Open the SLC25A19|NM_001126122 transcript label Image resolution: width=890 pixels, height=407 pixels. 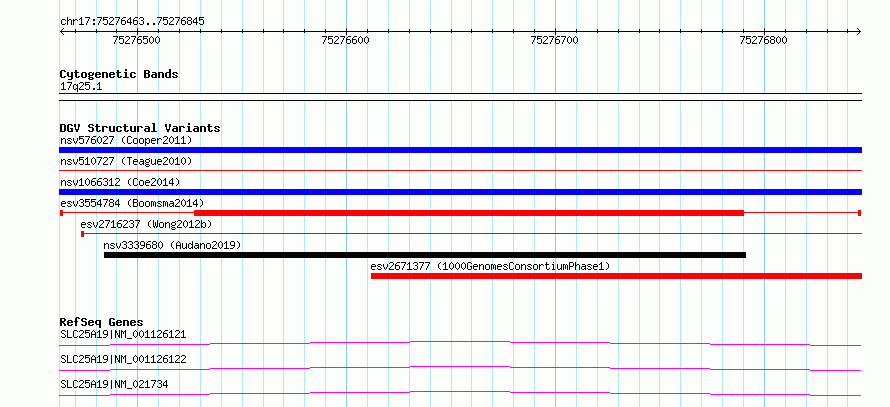[123, 359]
